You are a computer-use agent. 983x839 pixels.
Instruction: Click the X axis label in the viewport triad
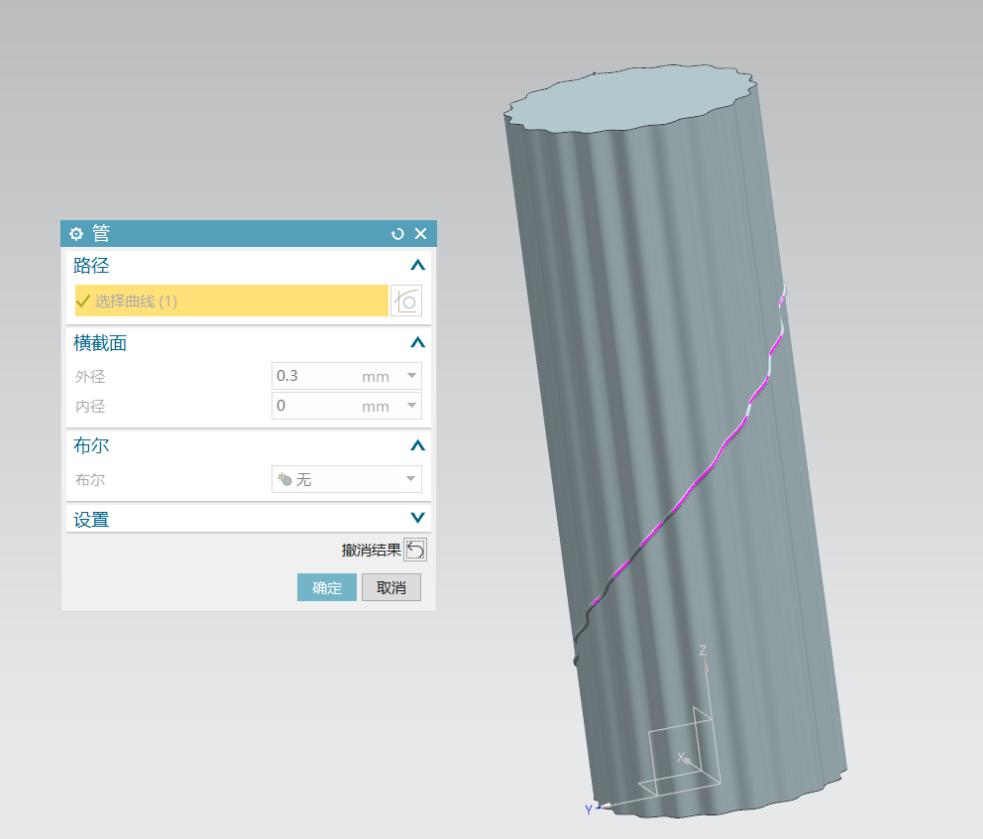pyautogui.click(x=682, y=757)
